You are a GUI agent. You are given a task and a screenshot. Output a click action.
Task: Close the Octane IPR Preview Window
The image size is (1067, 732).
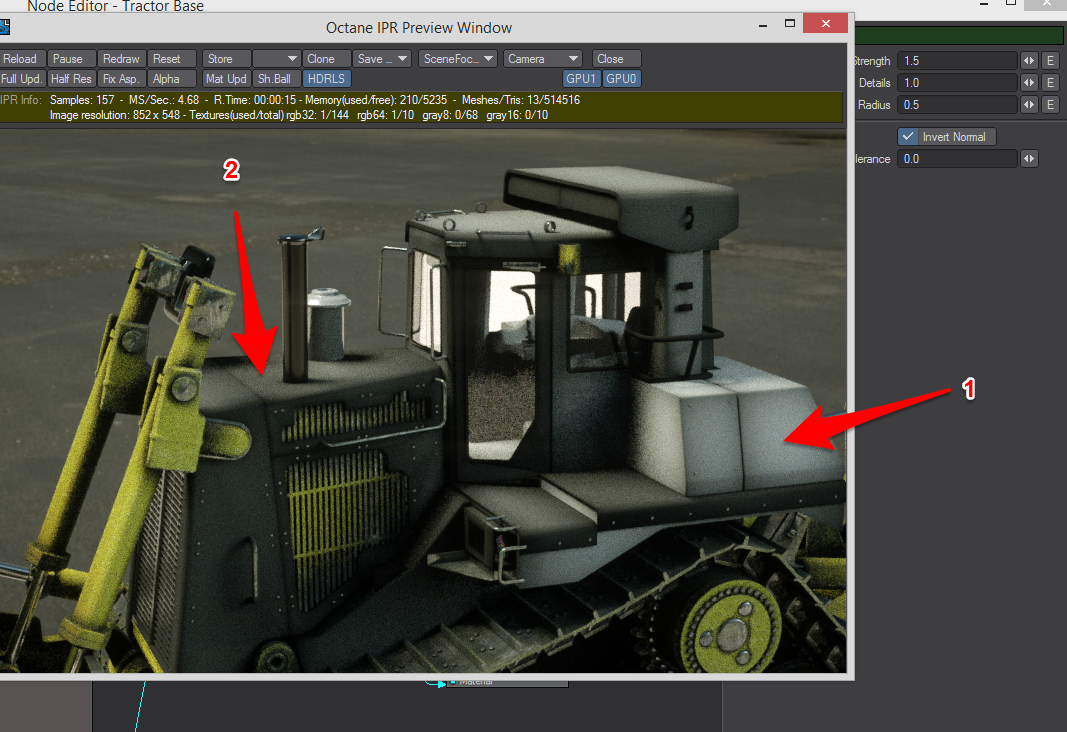pos(825,24)
